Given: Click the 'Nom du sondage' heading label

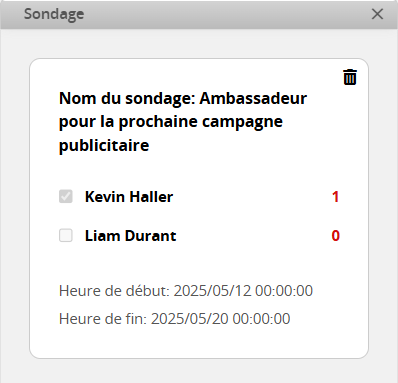Looking at the screenshot, I should [127, 98].
